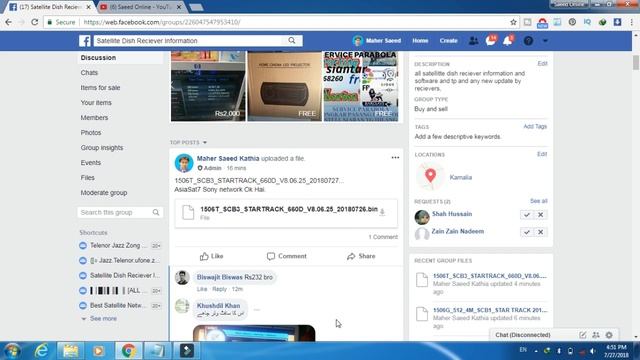Screen dimensions: 640x360
Task: Reload the page in Chrome
Action: 35,22
